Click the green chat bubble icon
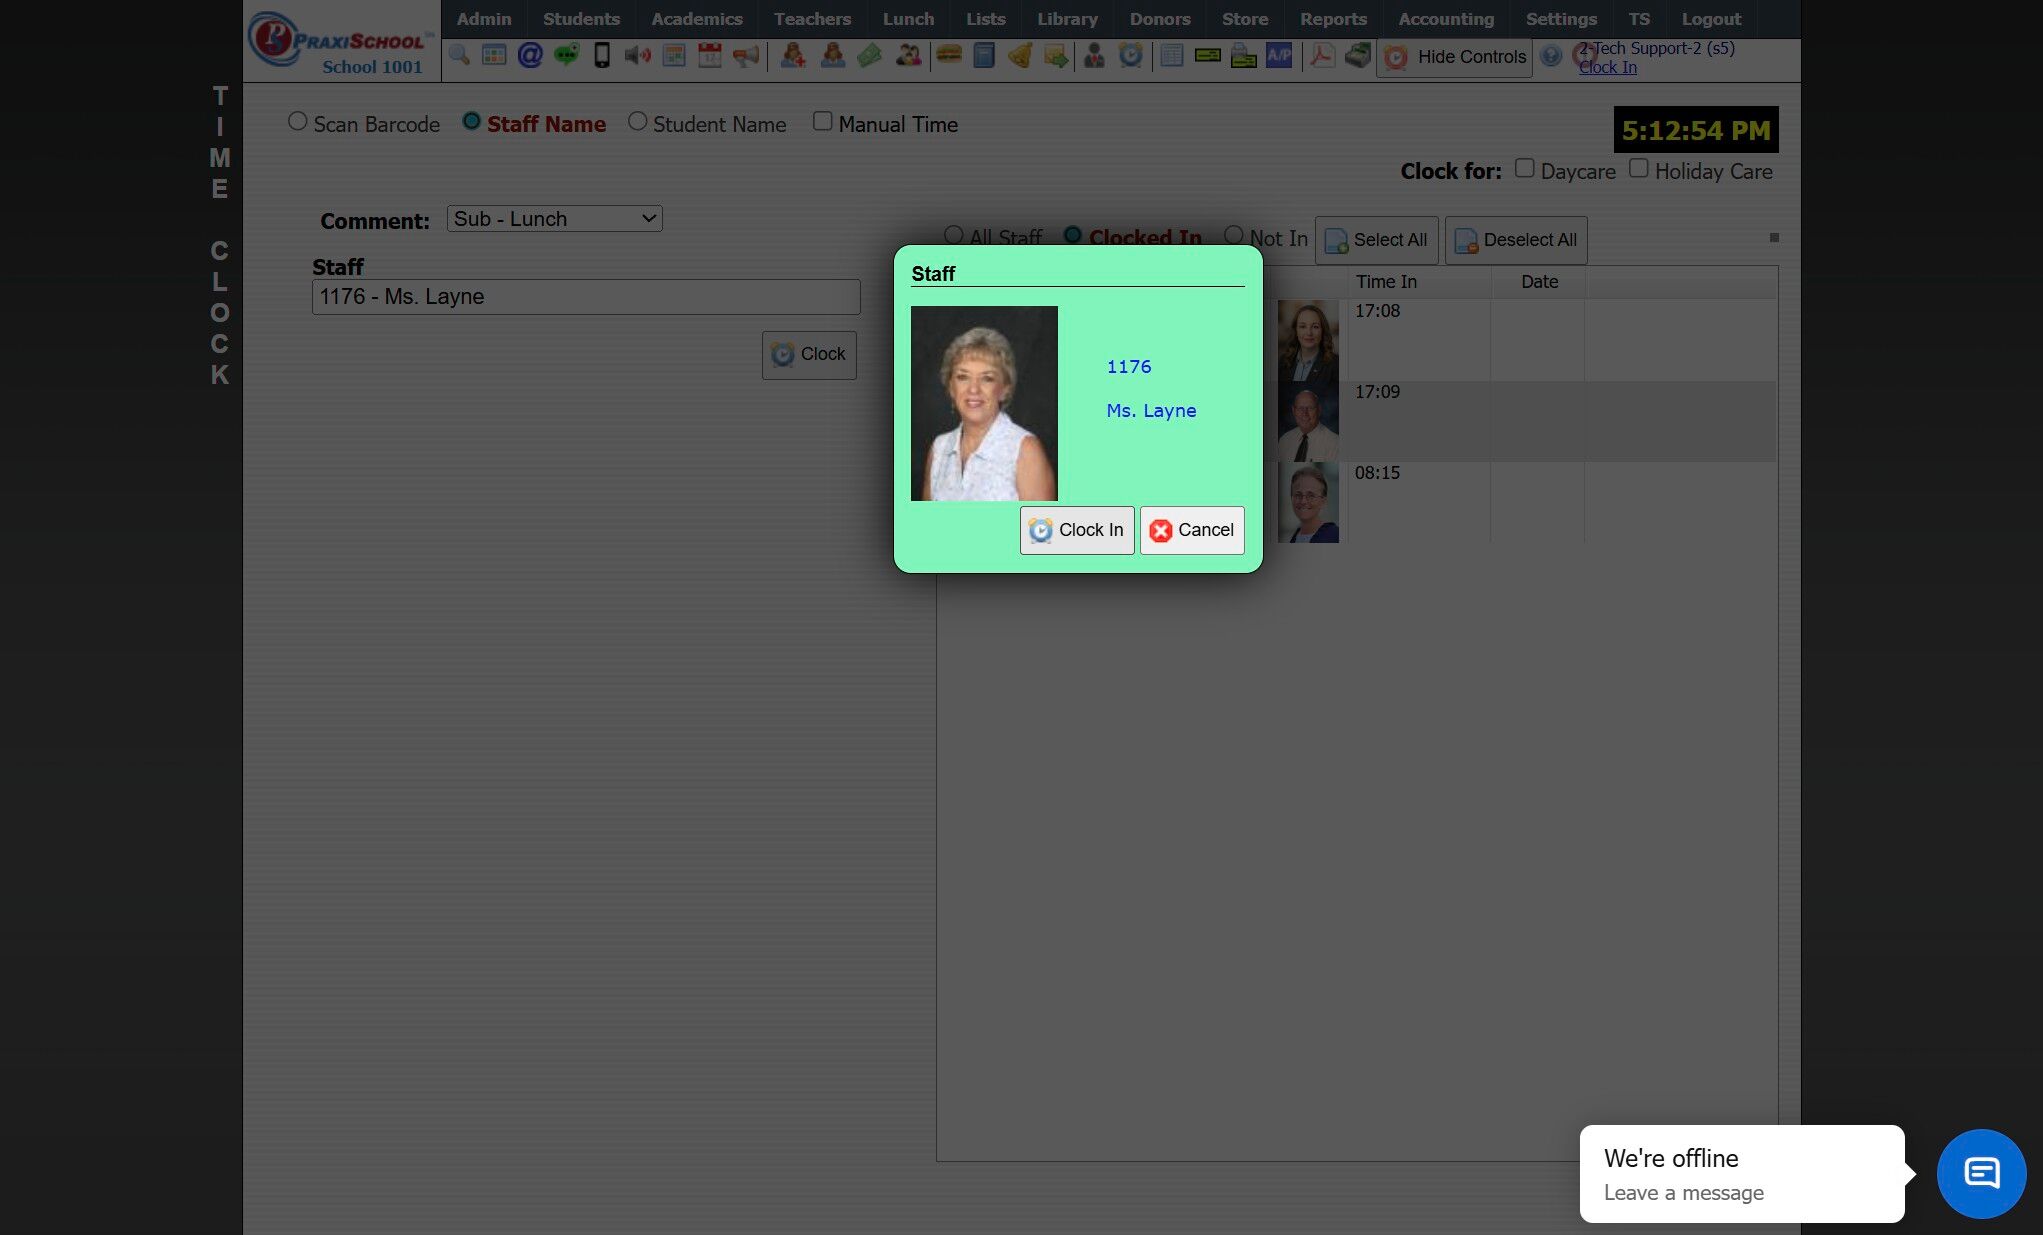This screenshot has width=2043, height=1235. pos(566,55)
